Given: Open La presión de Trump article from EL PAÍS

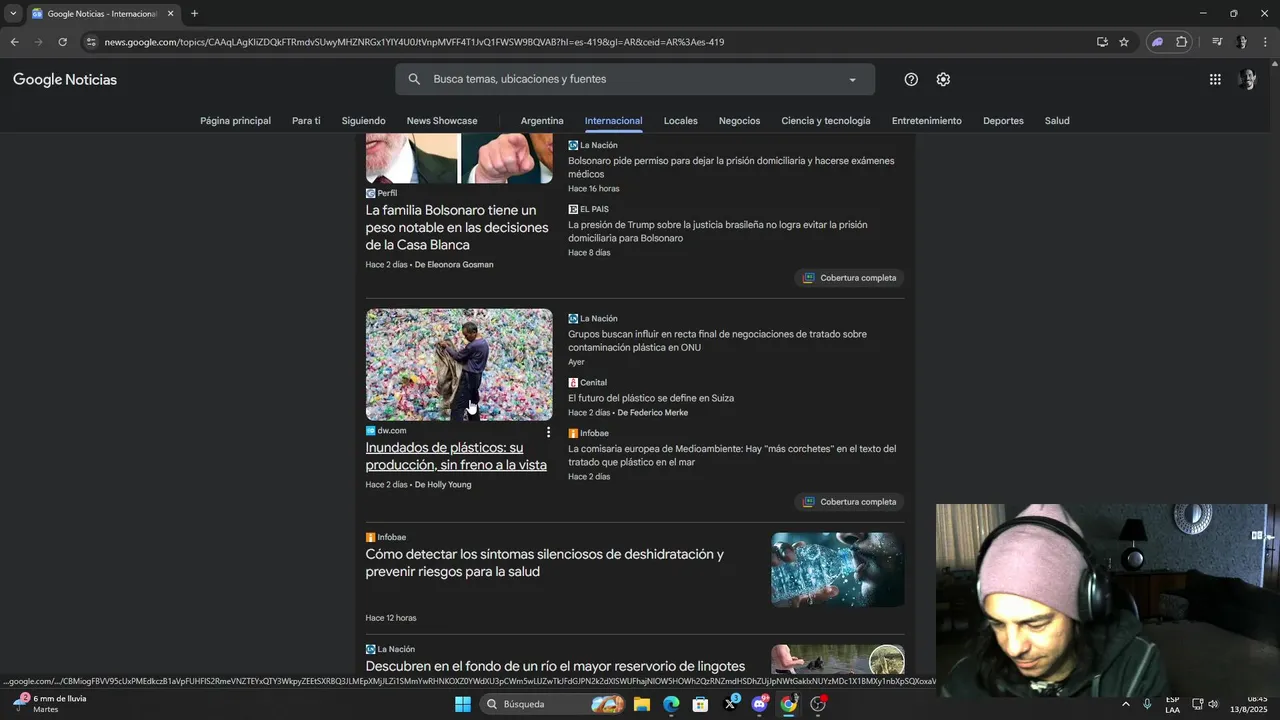Looking at the screenshot, I should tap(718, 232).
